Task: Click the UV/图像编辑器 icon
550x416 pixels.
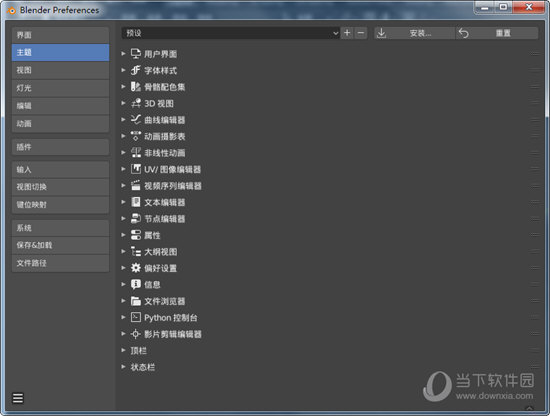Action: tap(135, 169)
